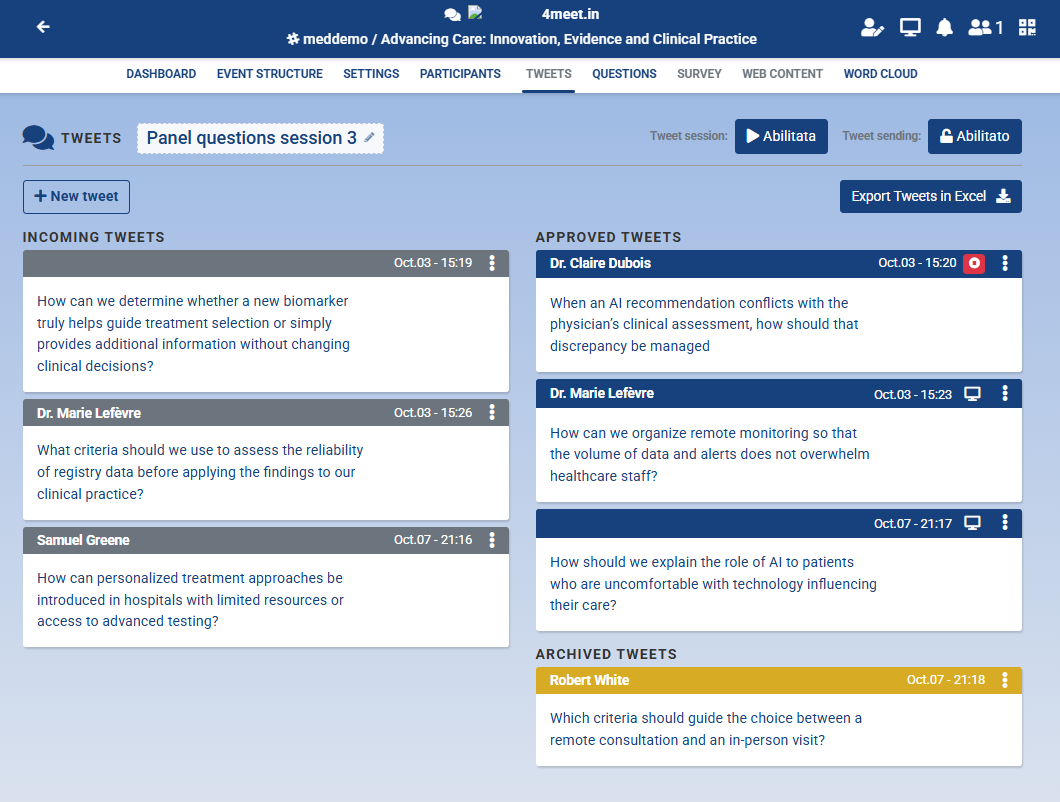The image size is (1060, 802).
Task: Toggle Tweet sending Abilitato button
Action: (974, 136)
